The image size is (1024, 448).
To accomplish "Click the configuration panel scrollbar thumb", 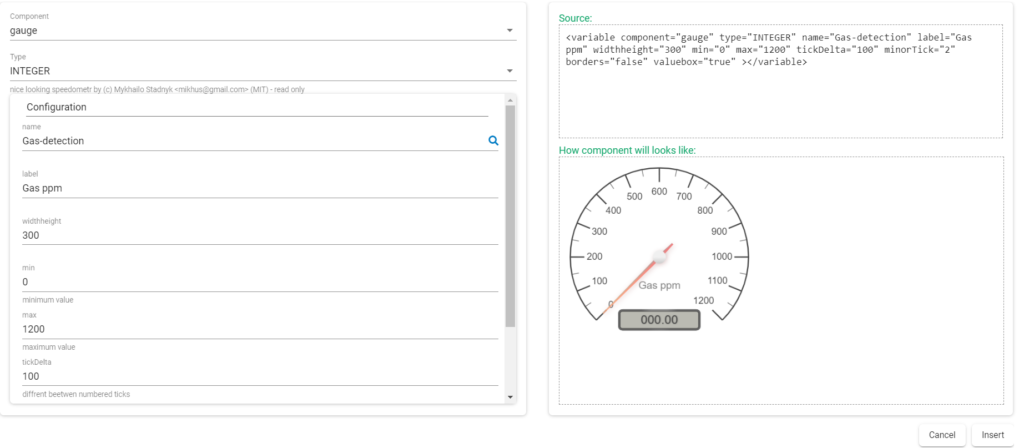I will tap(510, 215).
